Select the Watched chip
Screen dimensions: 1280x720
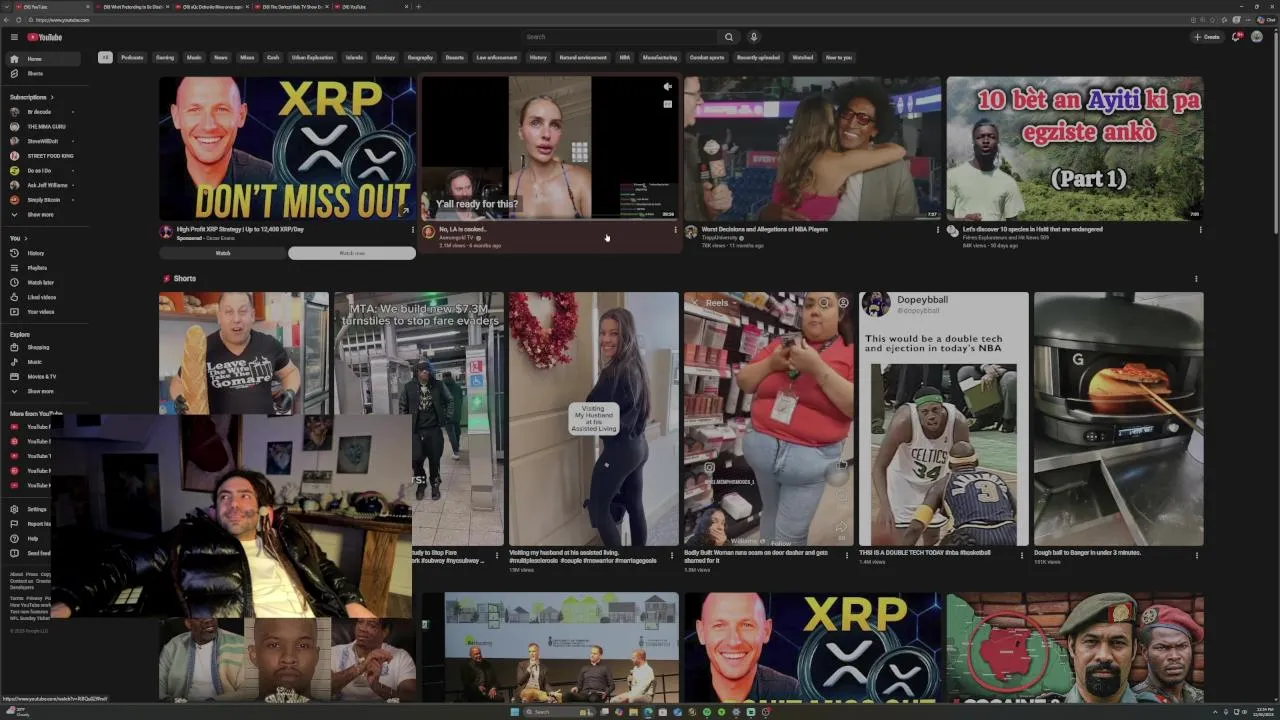pyautogui.click(x=803, y=58)
